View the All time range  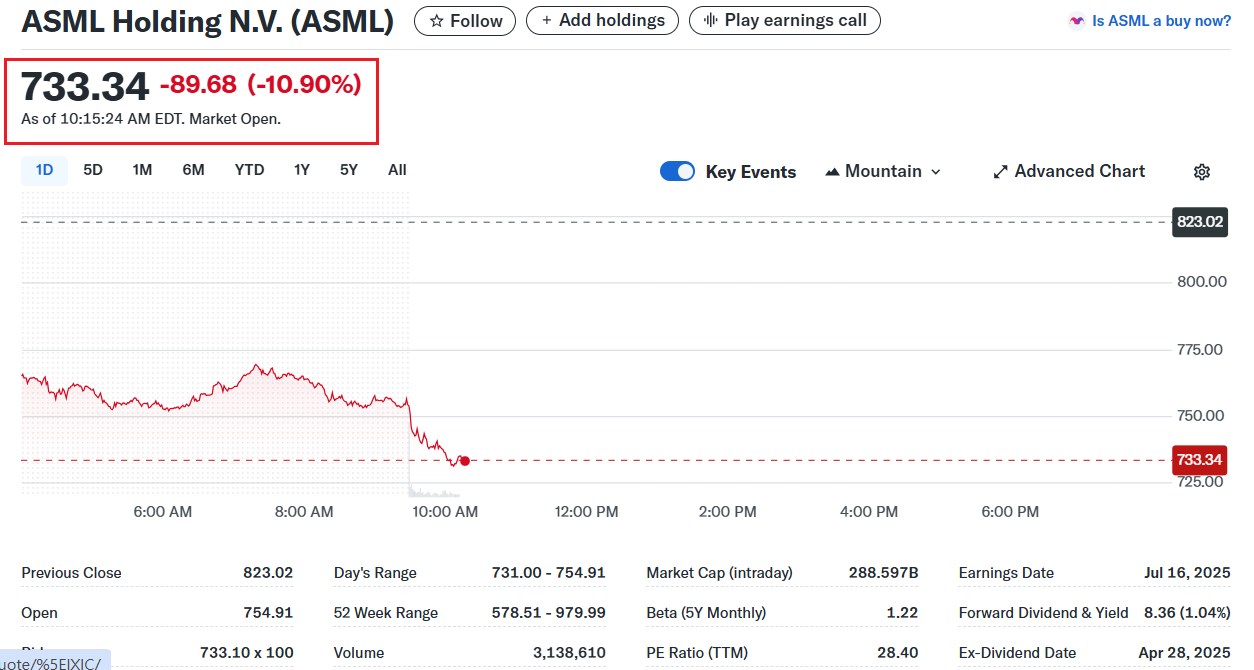[x=397, y=170]
